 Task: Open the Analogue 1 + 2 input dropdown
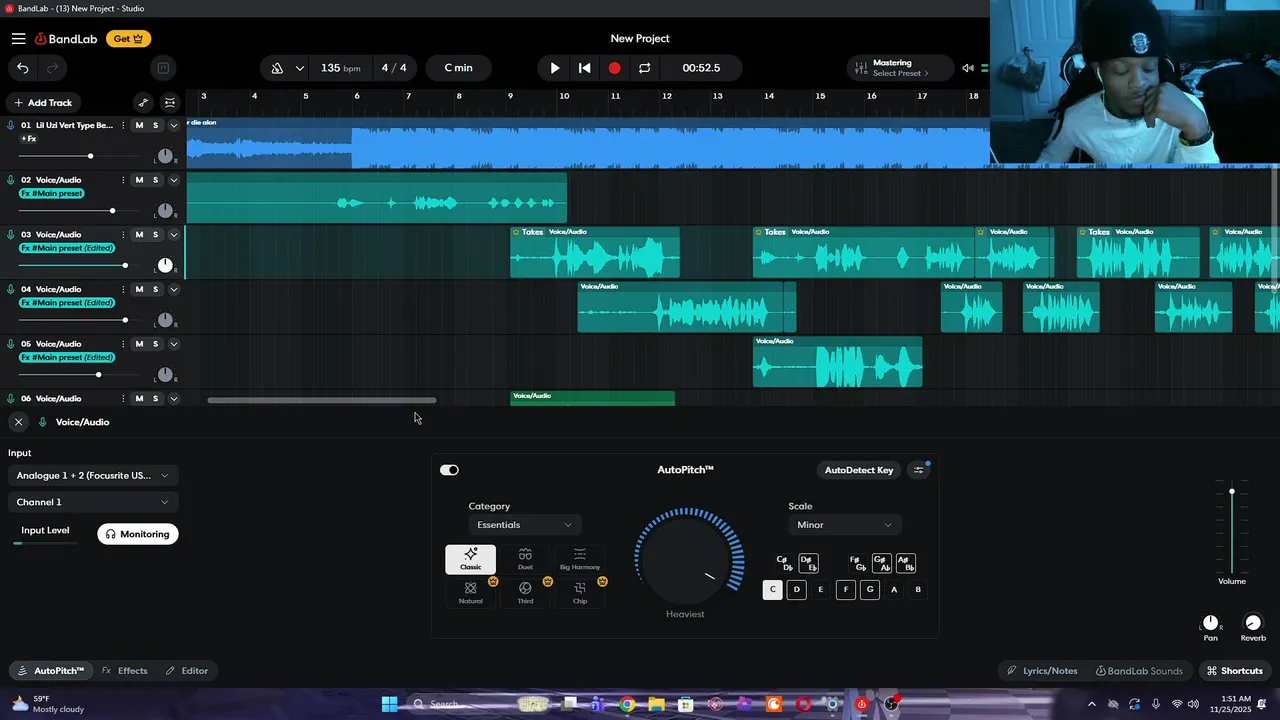93,475
